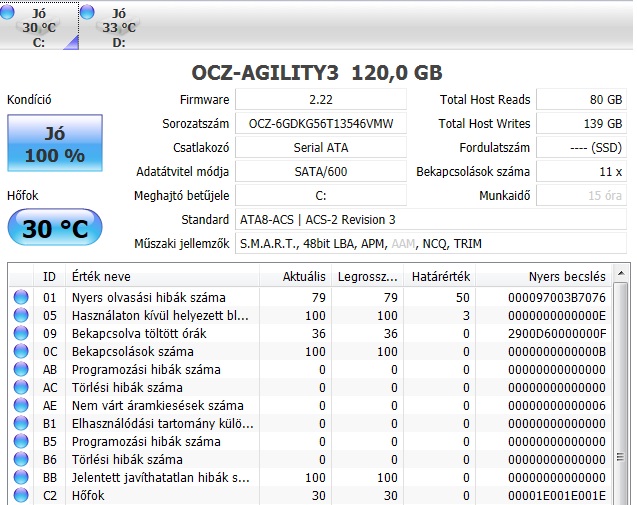Click the attribute list scrollbar thumb

pyautogui.click(x=621, y=392)
